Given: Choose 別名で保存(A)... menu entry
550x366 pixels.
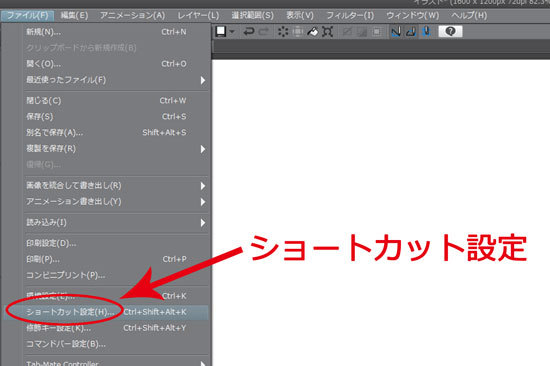Looking at the screenshot, I should coord(107,133).
